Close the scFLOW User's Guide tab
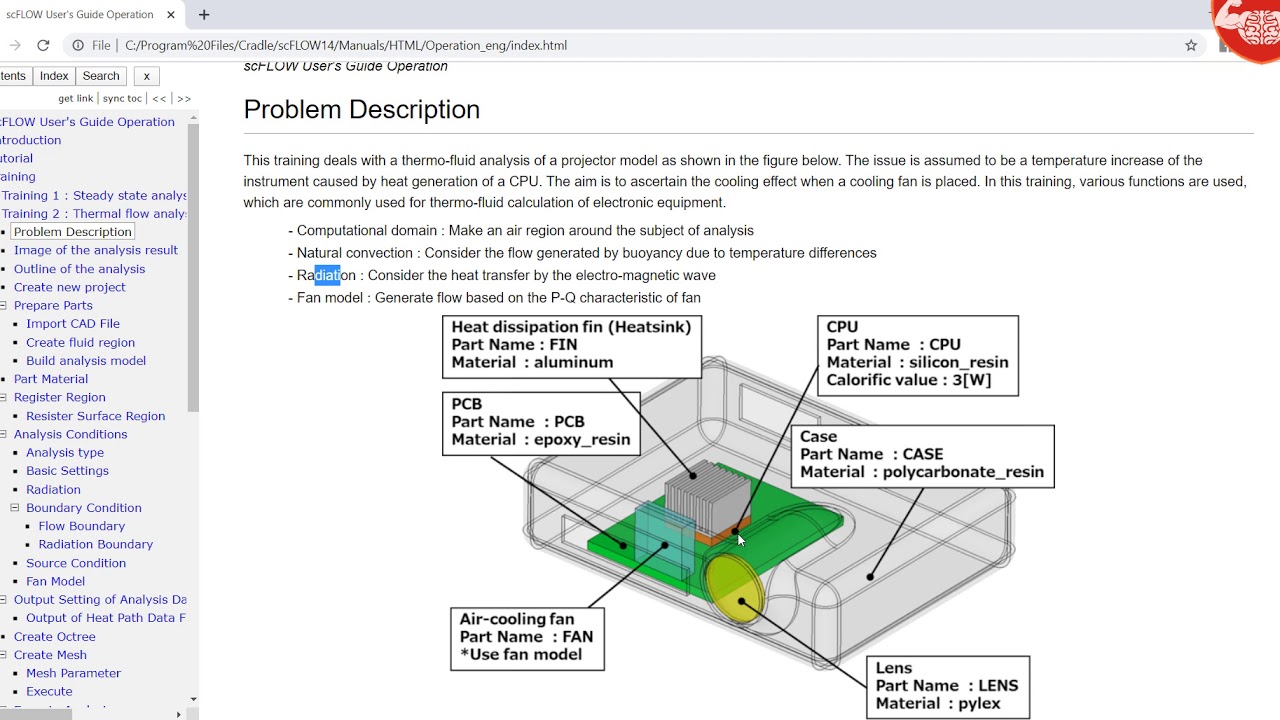Viewport: 1280px width, 720px height. [171, 15]
